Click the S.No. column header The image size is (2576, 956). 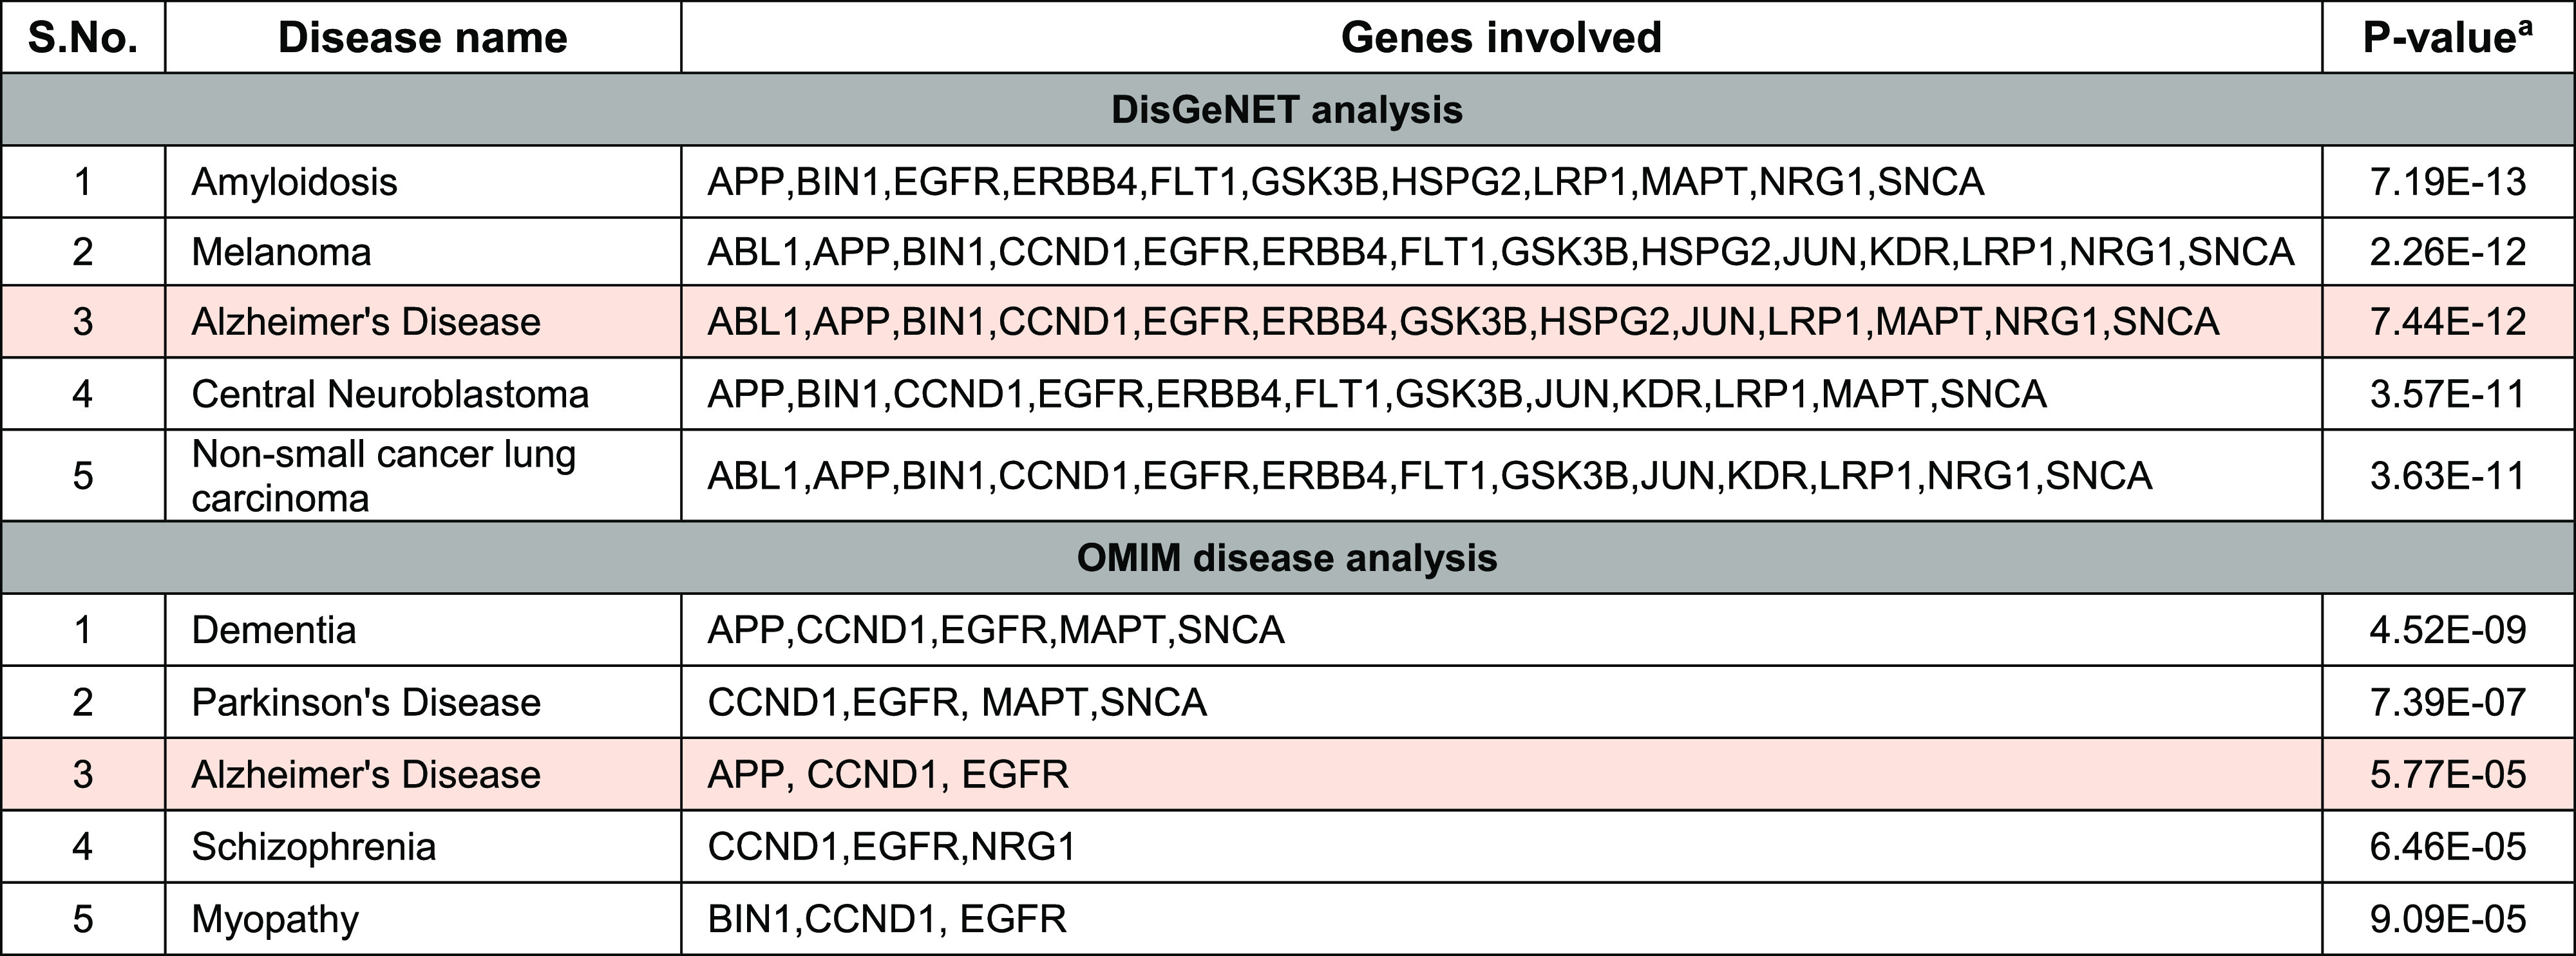pyautogui.click(x=83, y=38)
